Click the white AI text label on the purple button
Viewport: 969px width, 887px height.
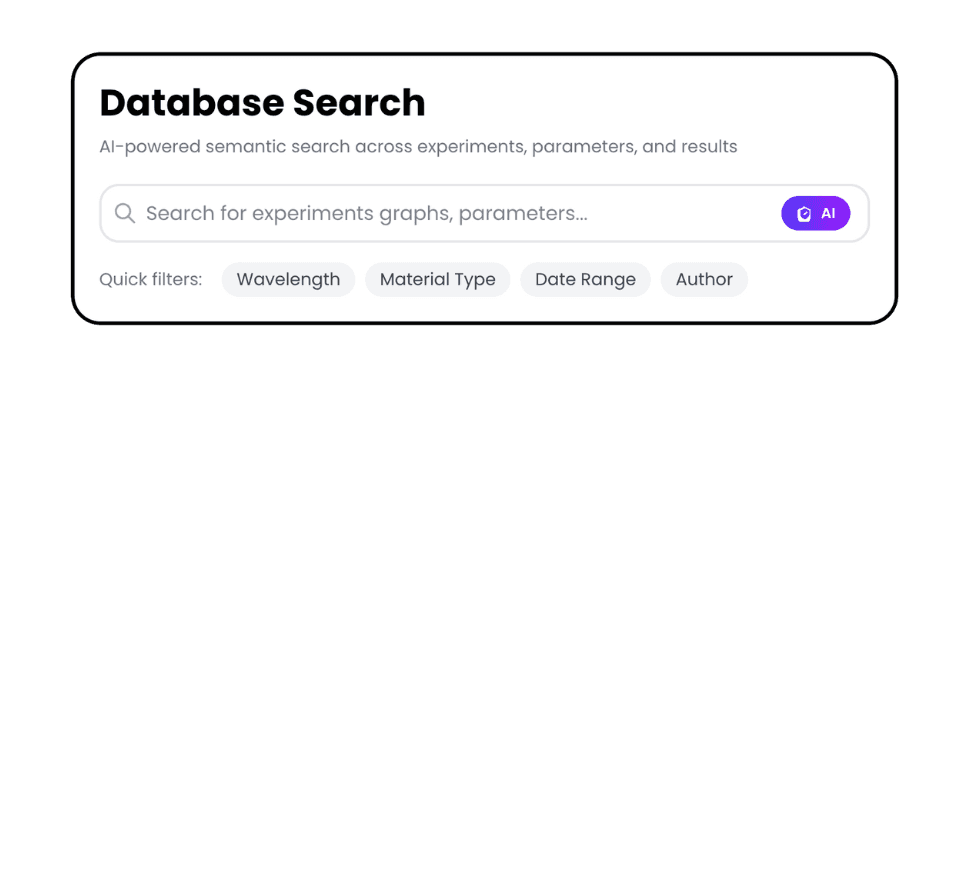(x=828, y=214)
